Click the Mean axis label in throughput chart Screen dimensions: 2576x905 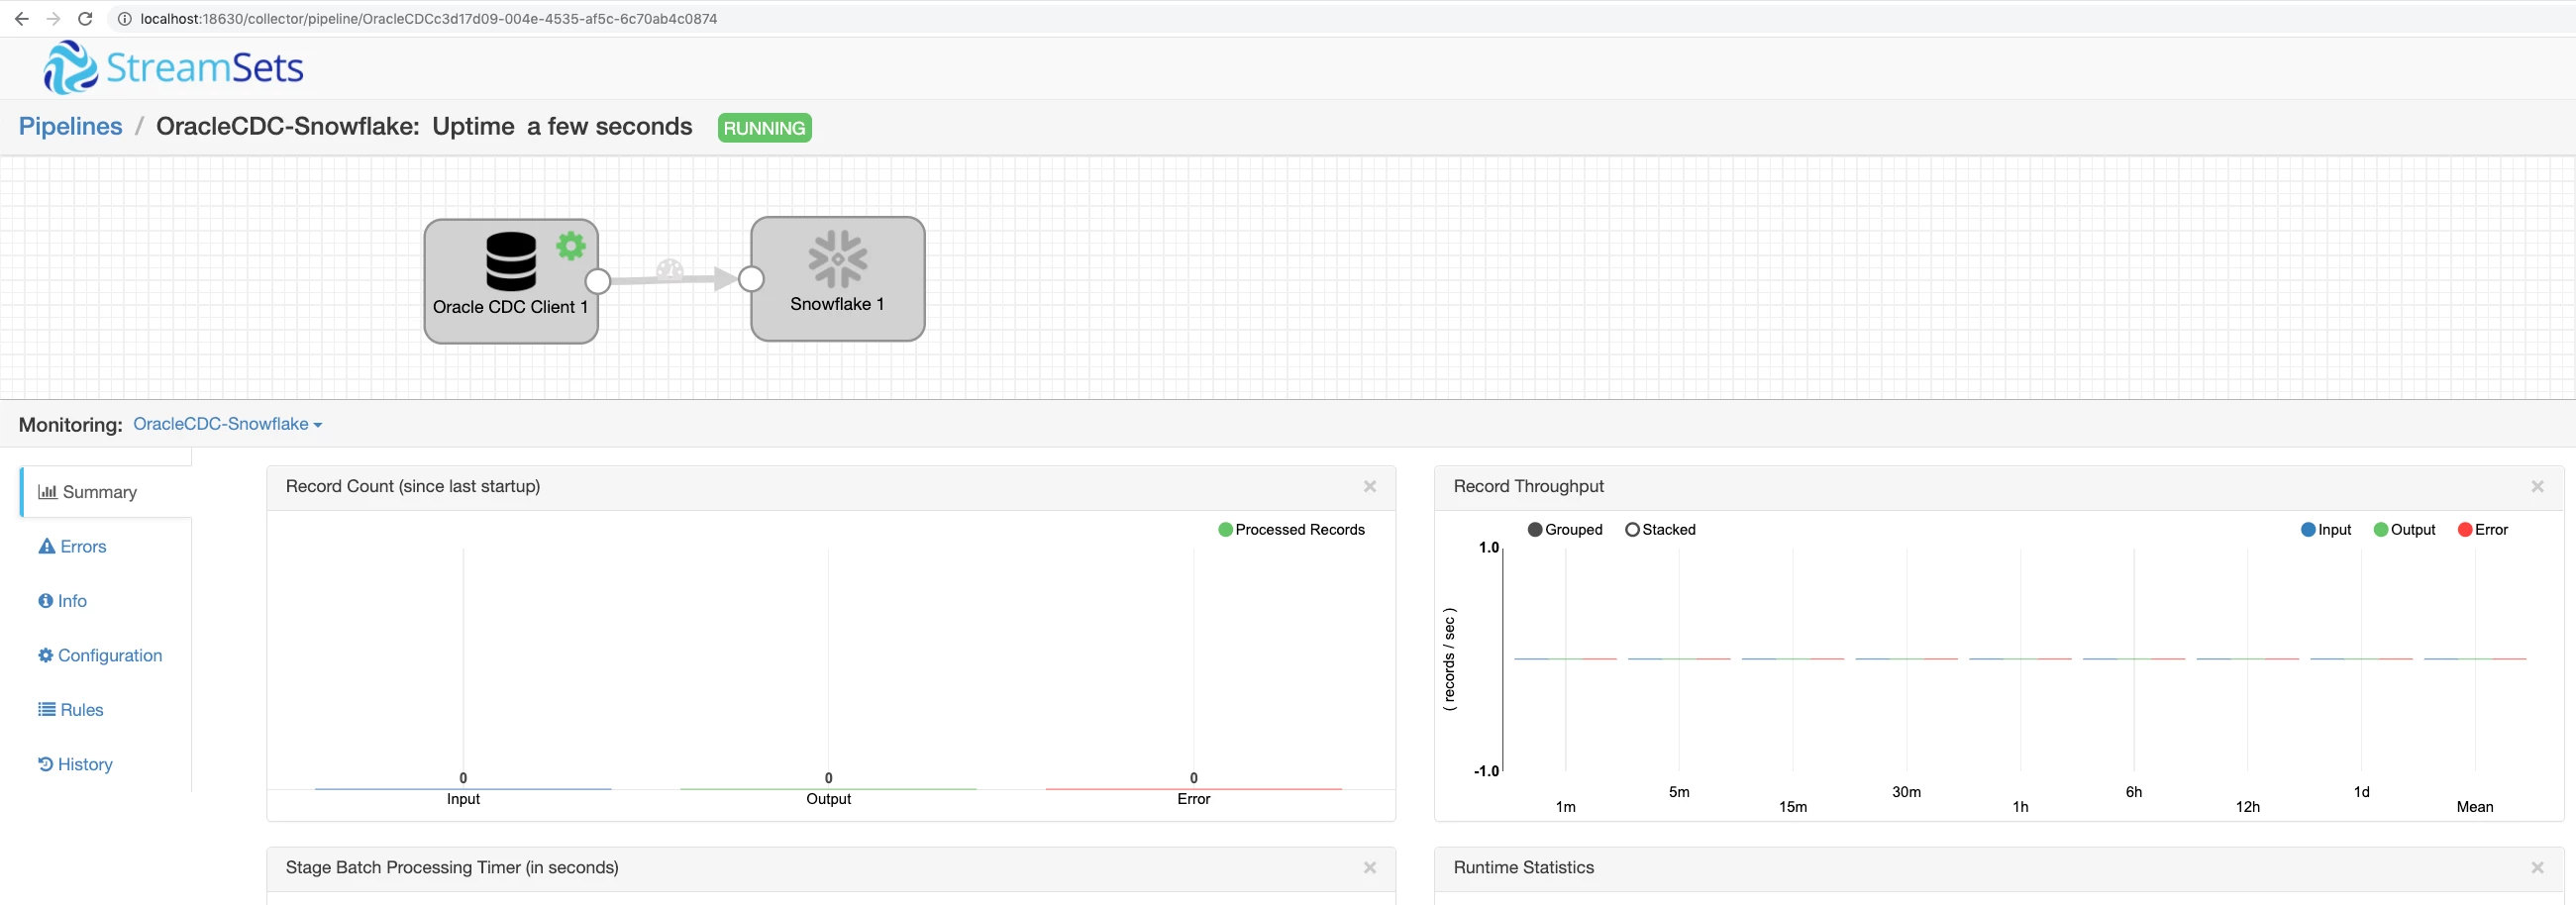(2475, 806)
